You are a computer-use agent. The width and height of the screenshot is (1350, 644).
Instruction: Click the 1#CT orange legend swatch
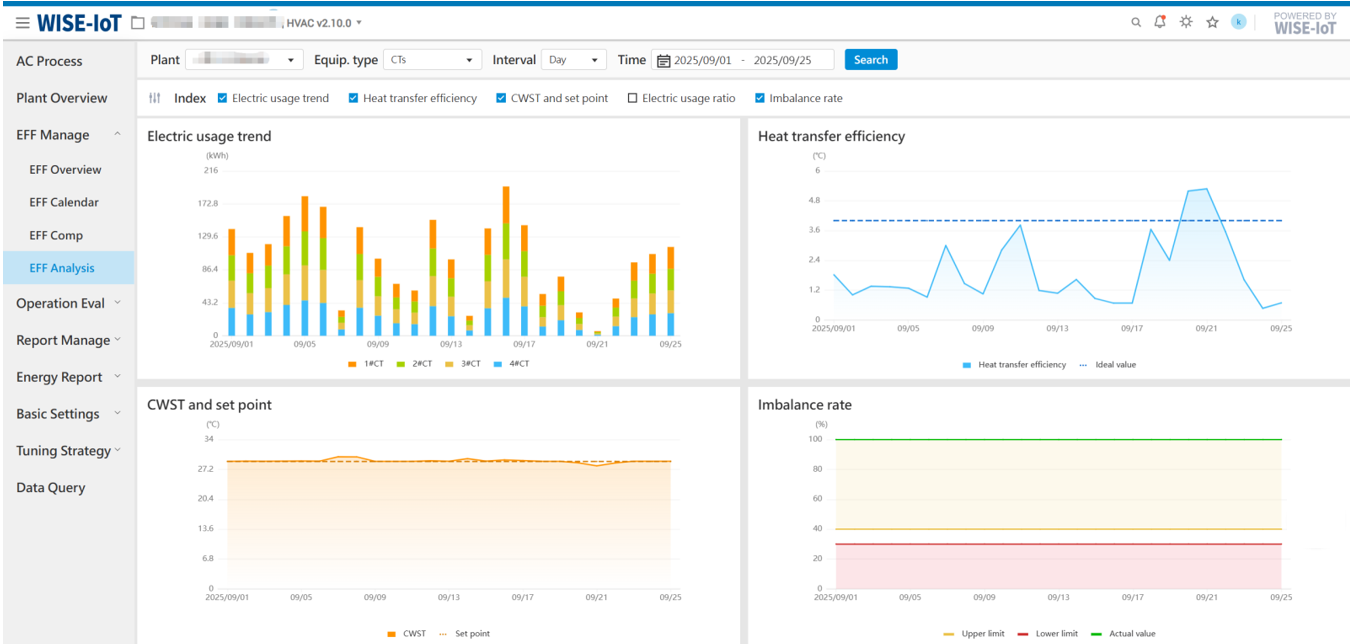(352, 364)
